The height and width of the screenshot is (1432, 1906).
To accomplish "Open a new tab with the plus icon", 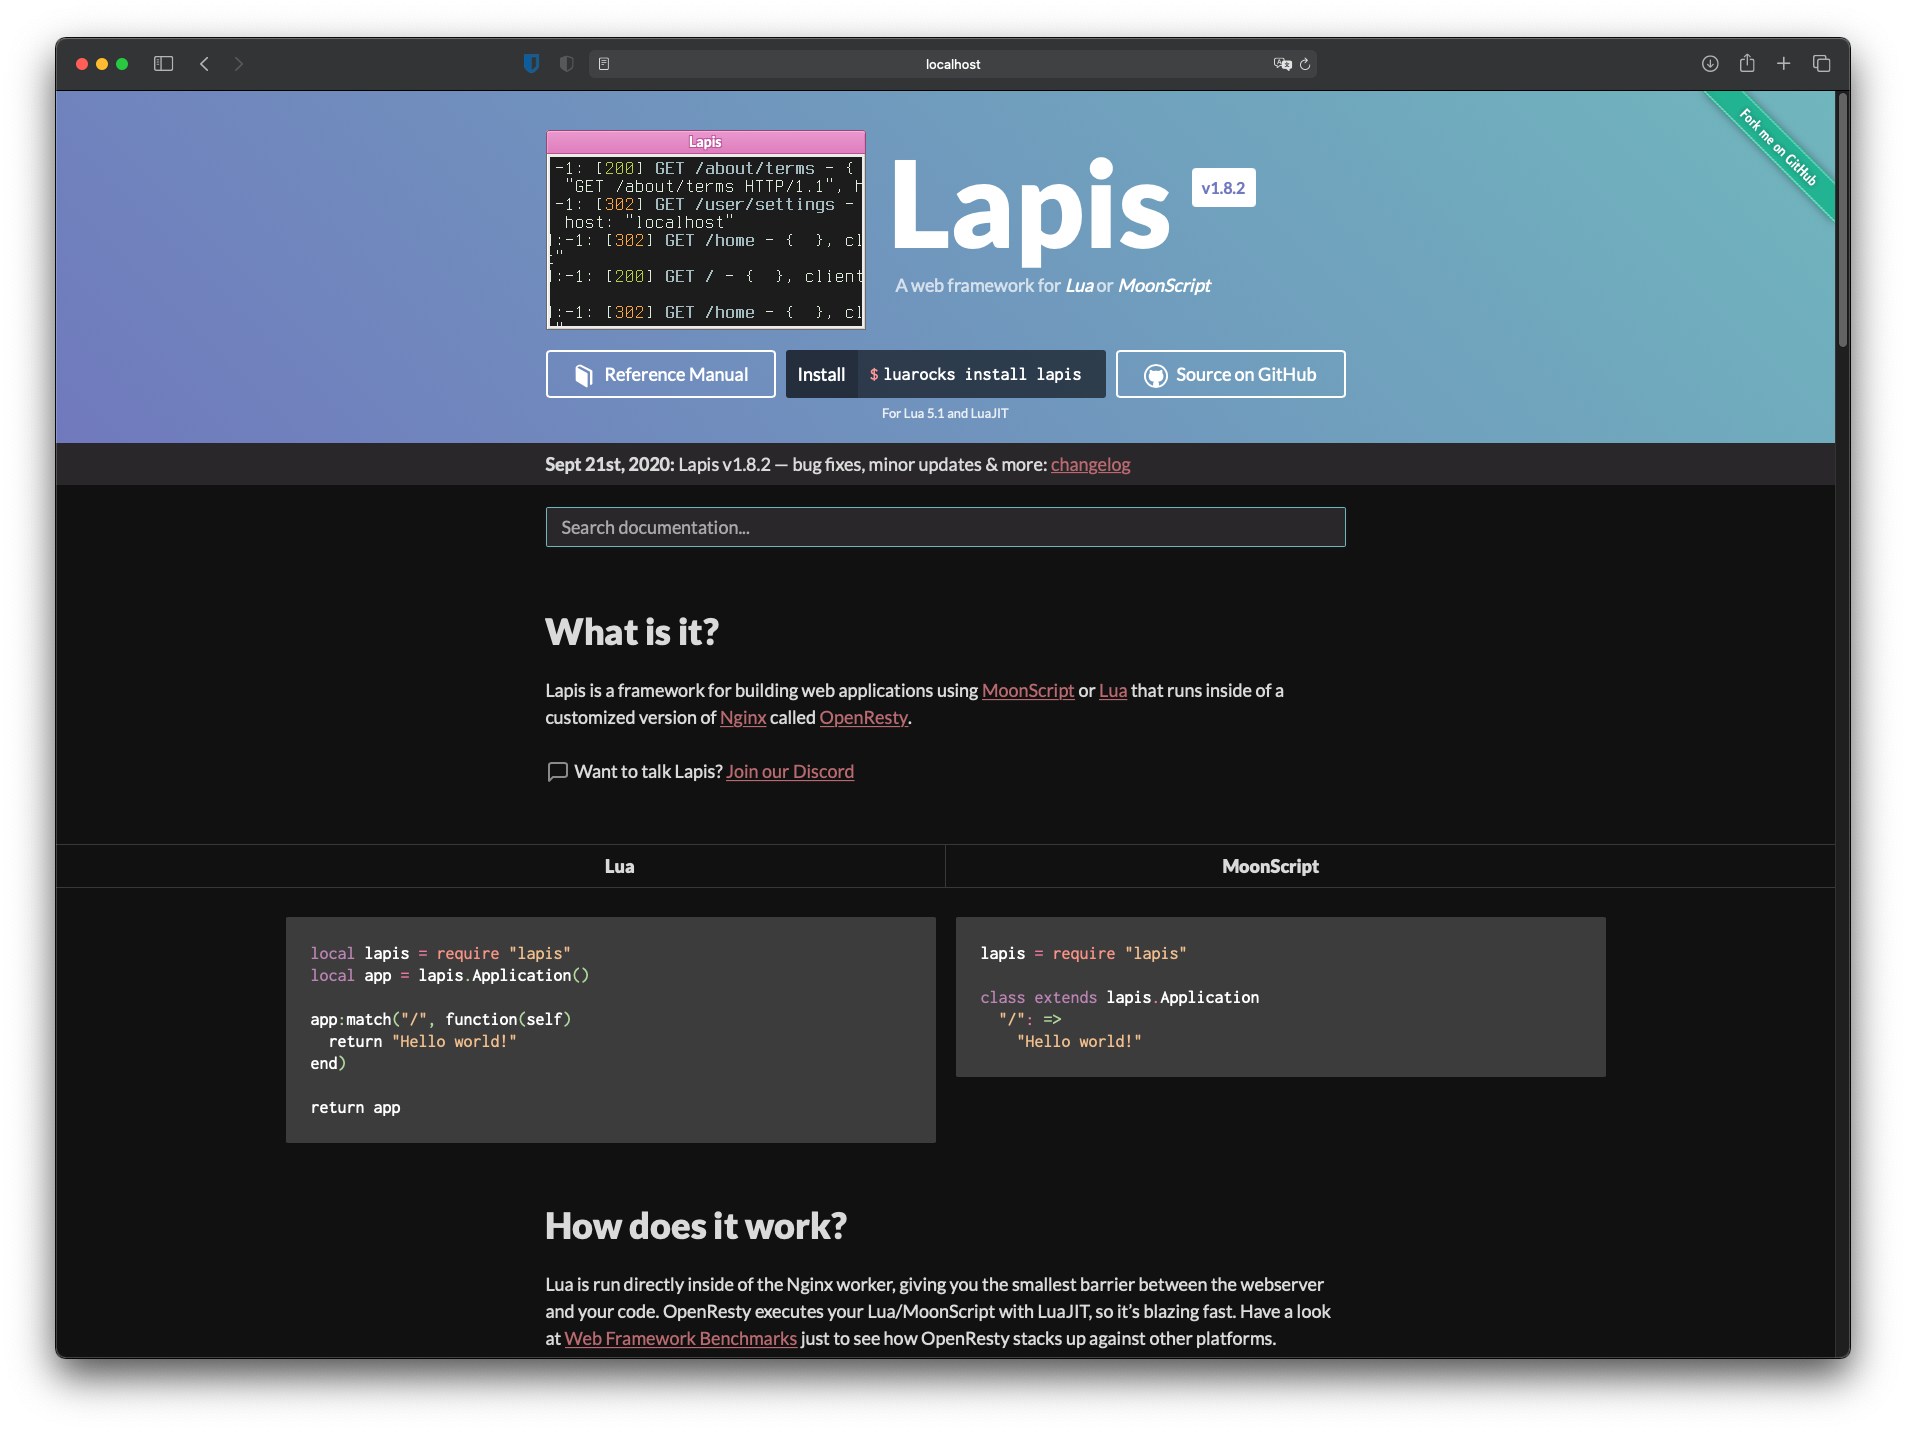I will pos(1783,64).
